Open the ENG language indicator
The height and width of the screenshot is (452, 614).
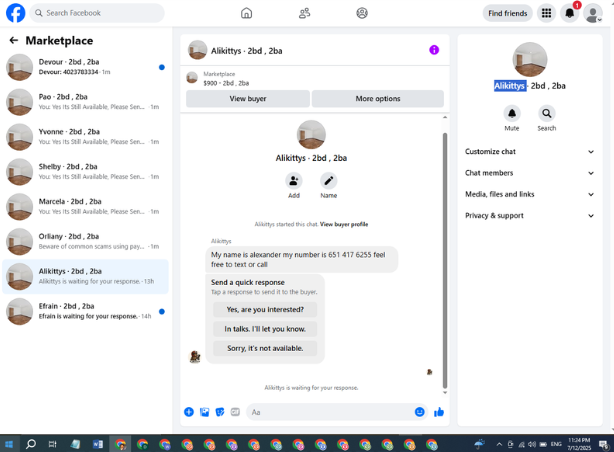[556, 444]
